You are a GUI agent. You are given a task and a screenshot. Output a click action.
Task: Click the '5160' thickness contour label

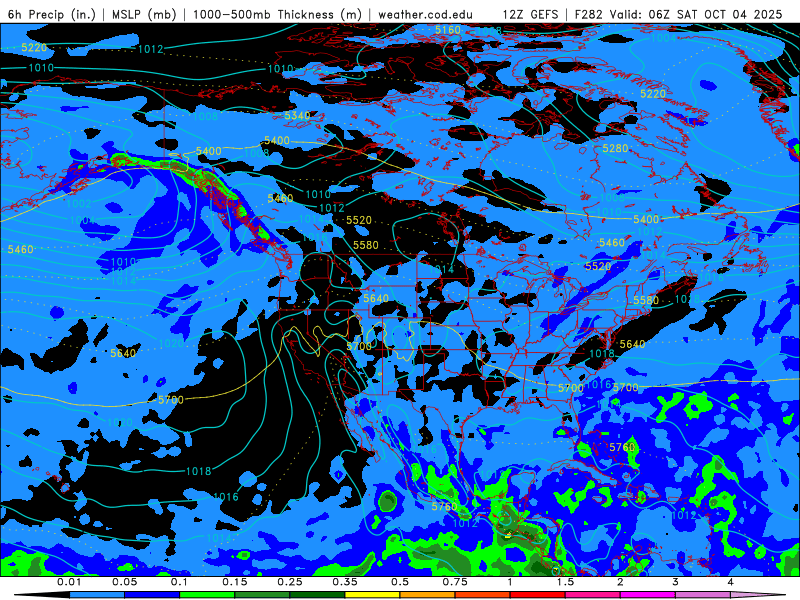[447, 30]
